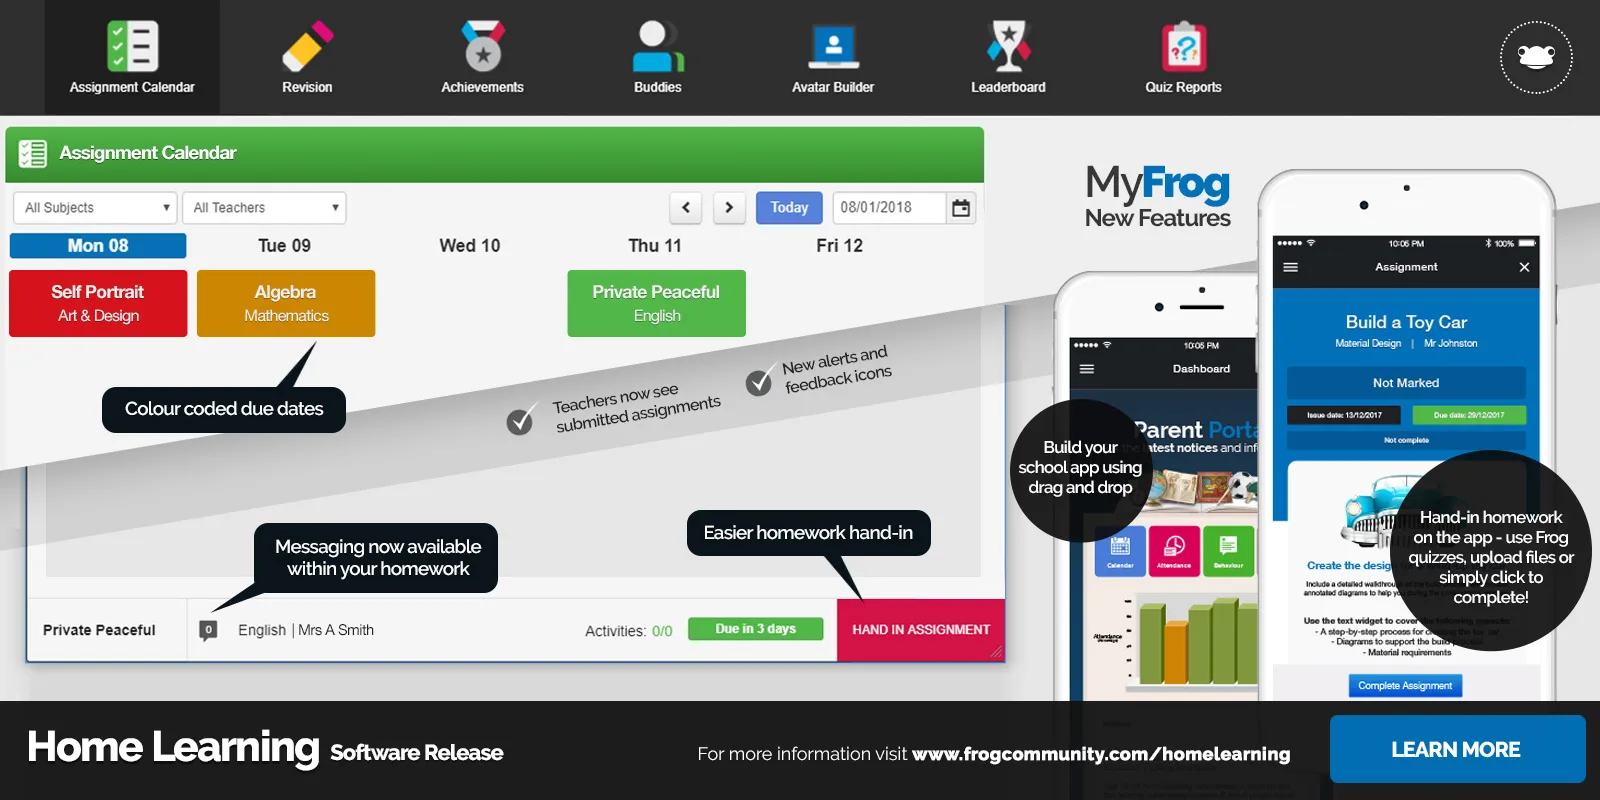Go to previous week with left chevron
The image size is (1600, 800).
686,208
